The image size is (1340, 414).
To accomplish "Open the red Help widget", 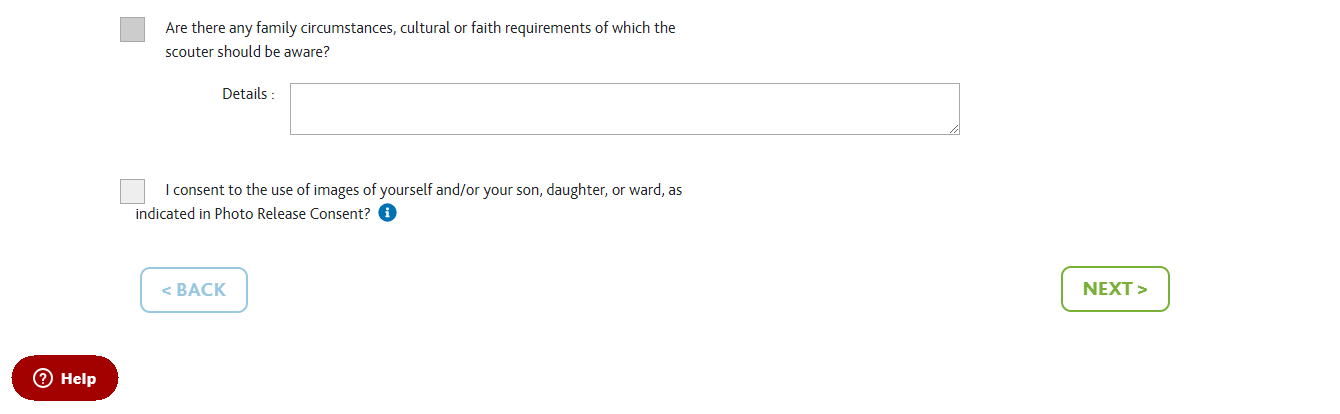I will (x=65, y=378).
